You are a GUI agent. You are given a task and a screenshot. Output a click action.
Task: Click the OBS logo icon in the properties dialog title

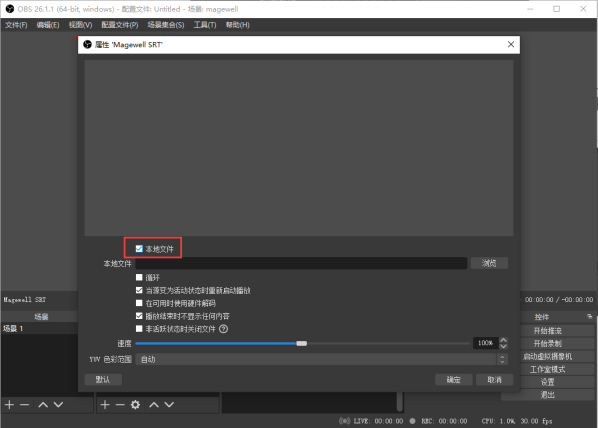point(87,45)
